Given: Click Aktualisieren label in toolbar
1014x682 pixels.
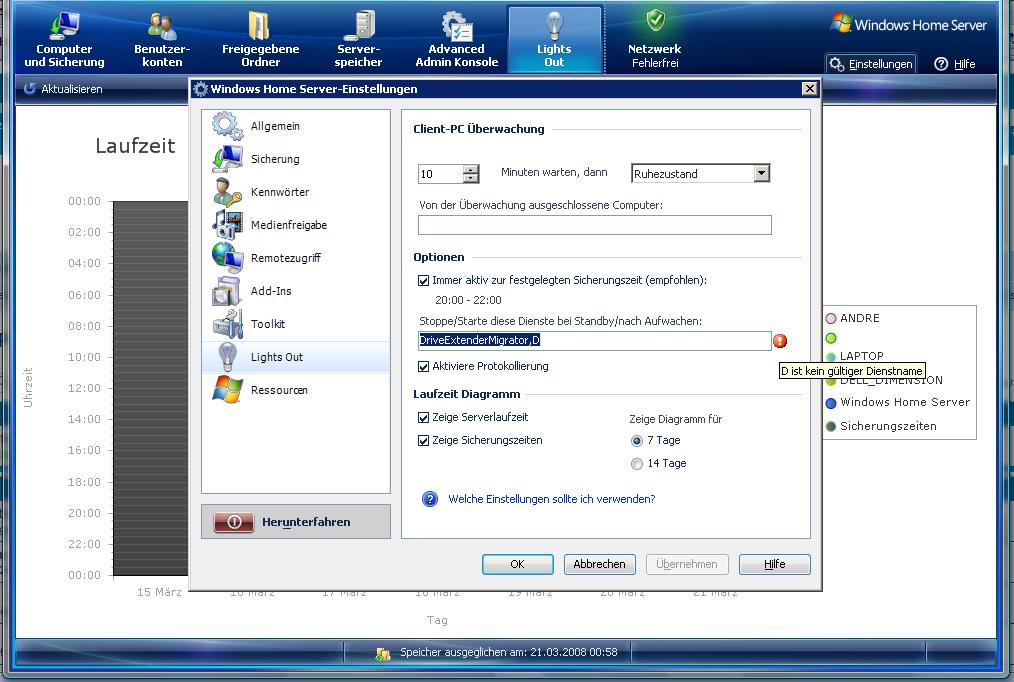Looking at the screenshot, I should coord(72,89).
